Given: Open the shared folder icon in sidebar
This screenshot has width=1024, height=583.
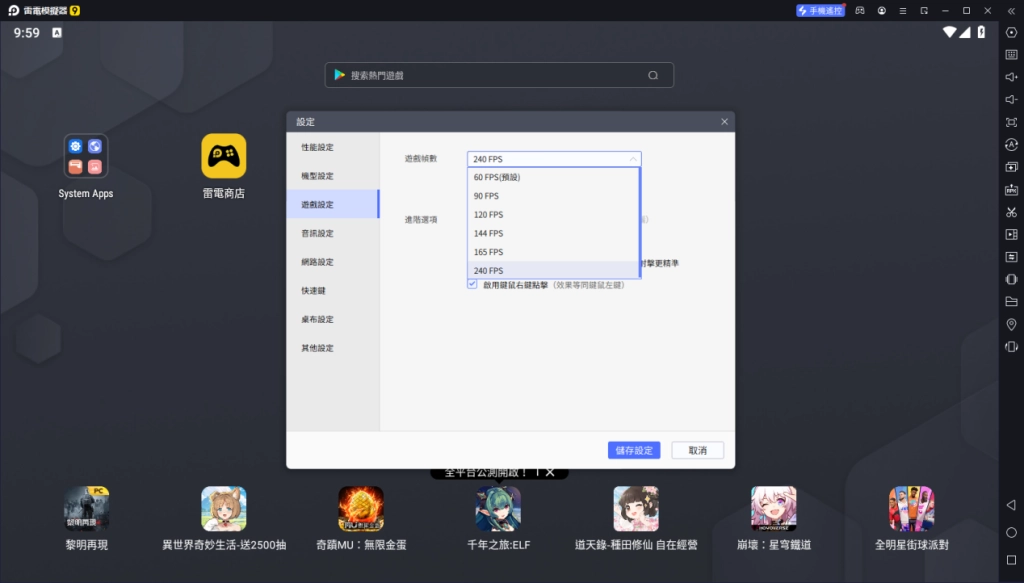Looking at the screenshot, I should point(1011,302).
